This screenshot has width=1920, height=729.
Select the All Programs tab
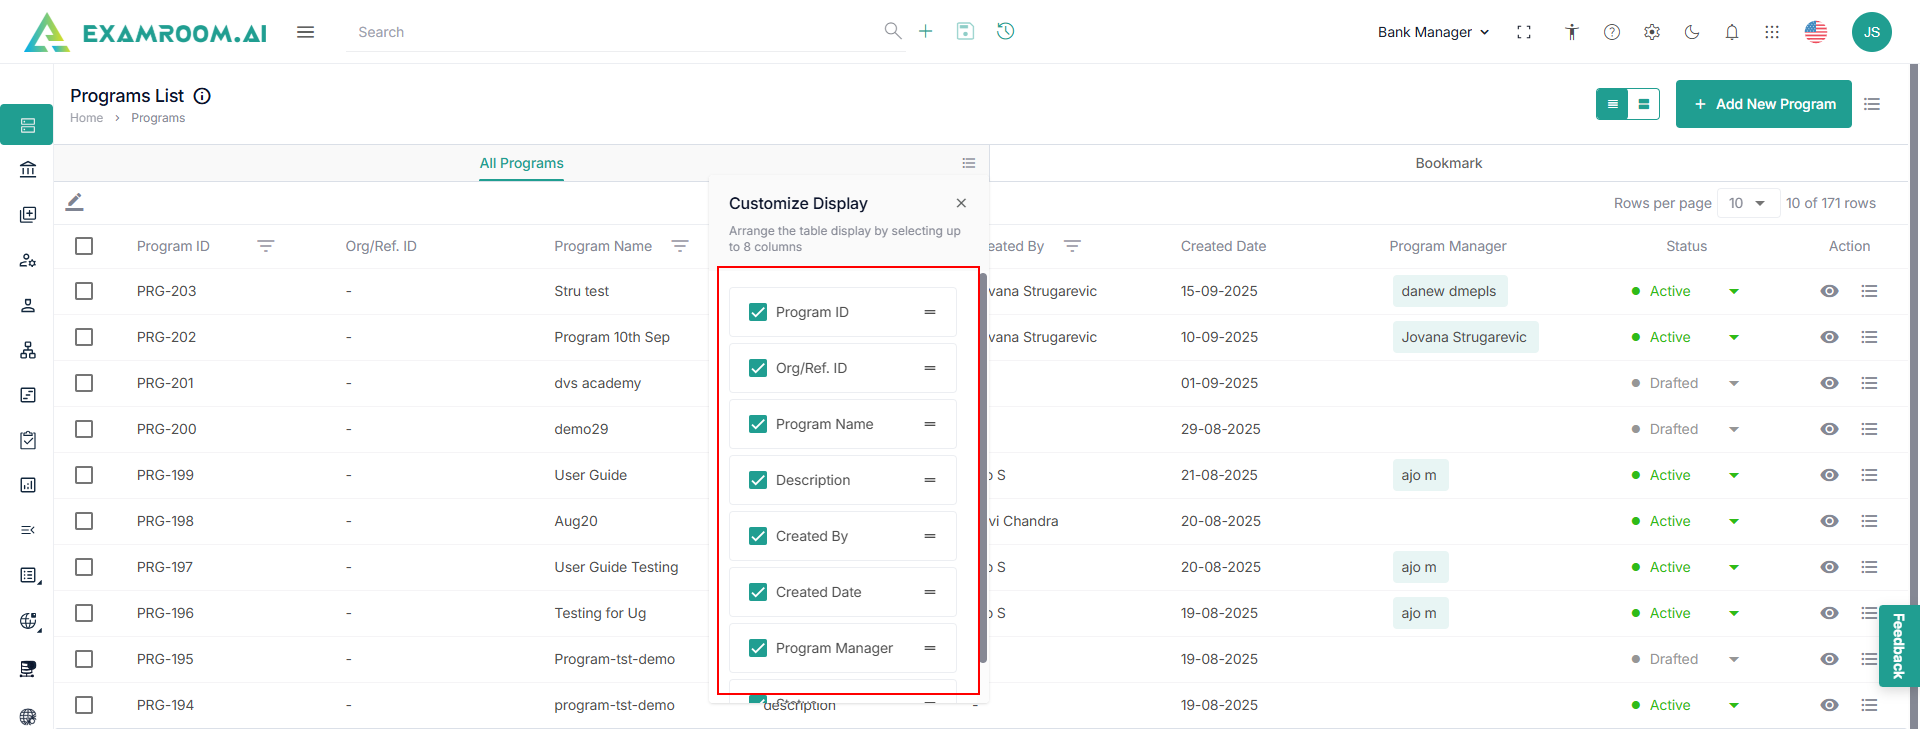coord(521,163)
